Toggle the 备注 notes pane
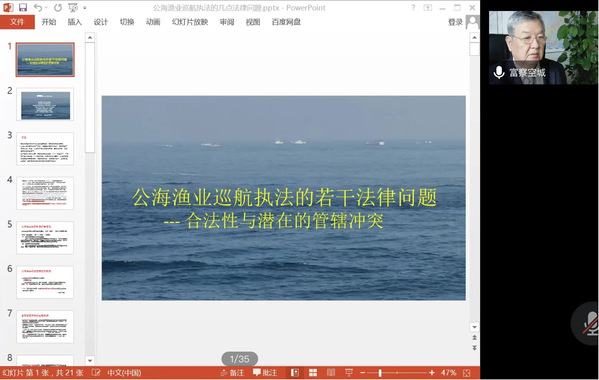Image resolution: width=599 pixels, height=380 pixels. pos(232,372)
